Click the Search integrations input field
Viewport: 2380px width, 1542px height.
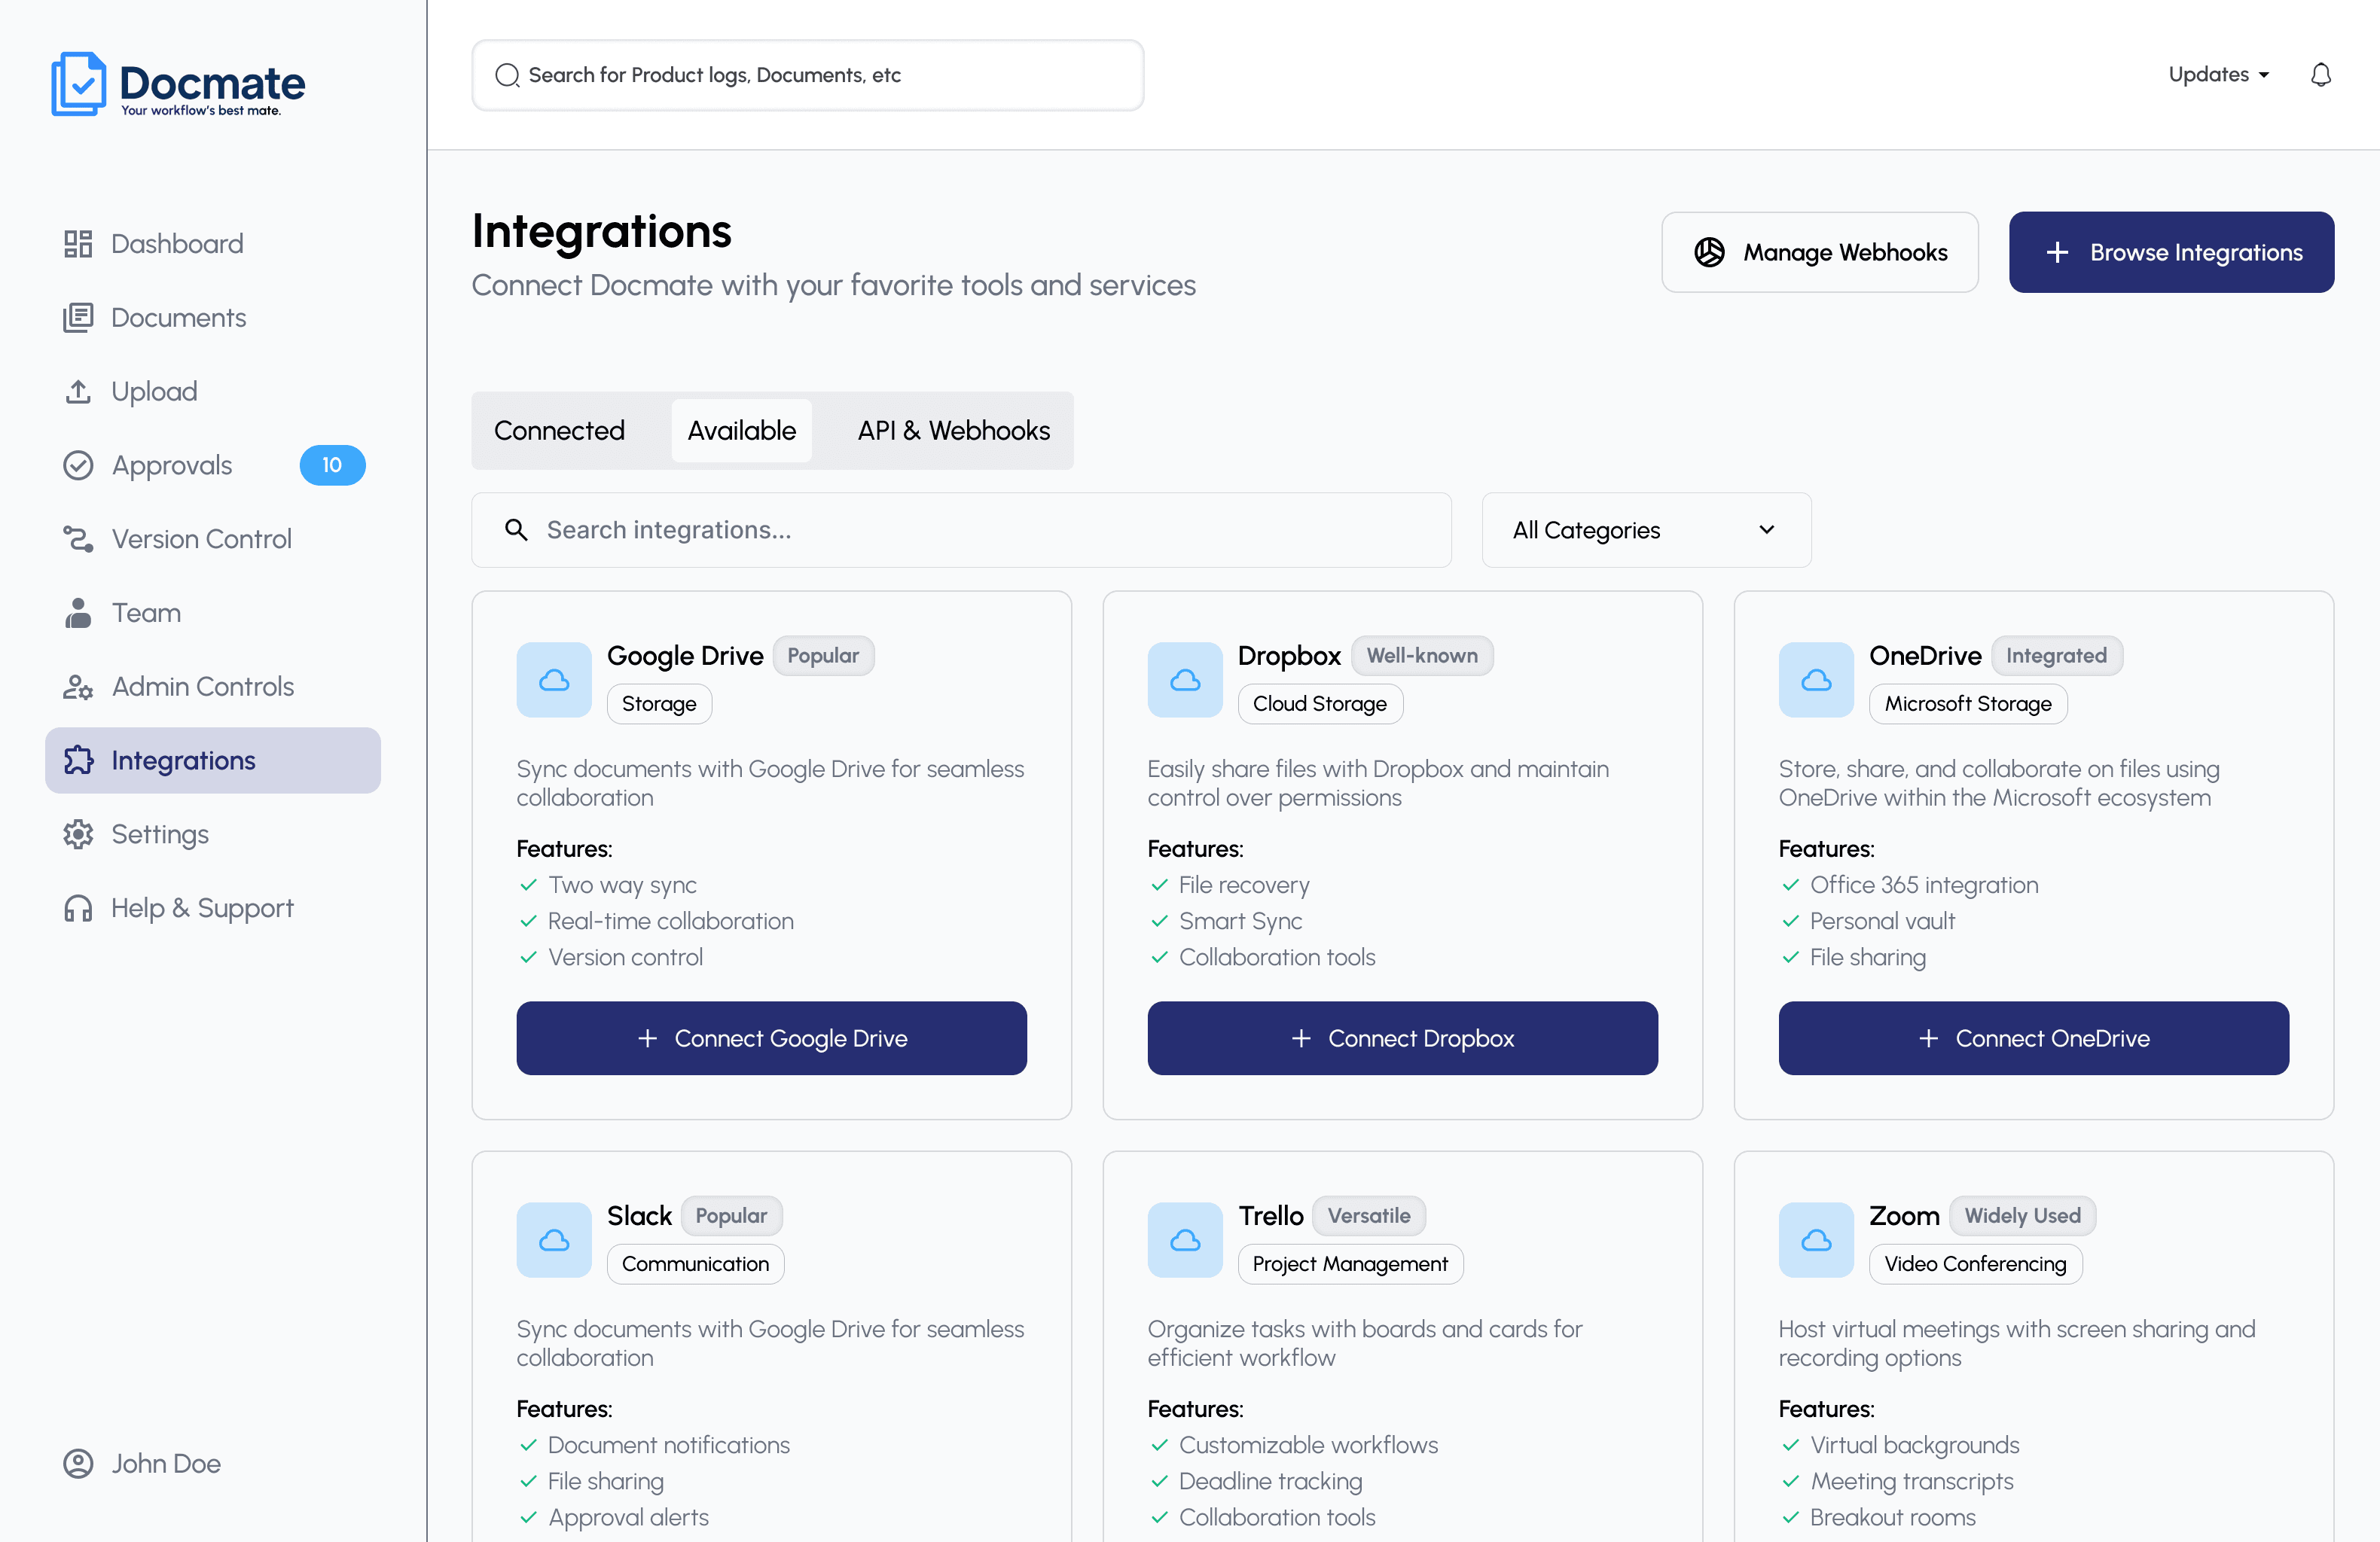(x=961, y=530)
